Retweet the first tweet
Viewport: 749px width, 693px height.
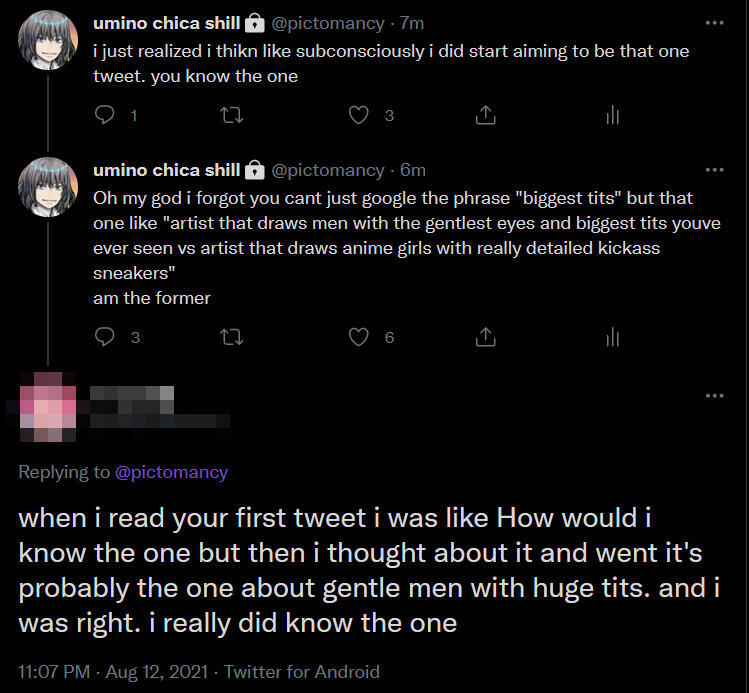tap(231, 115)
